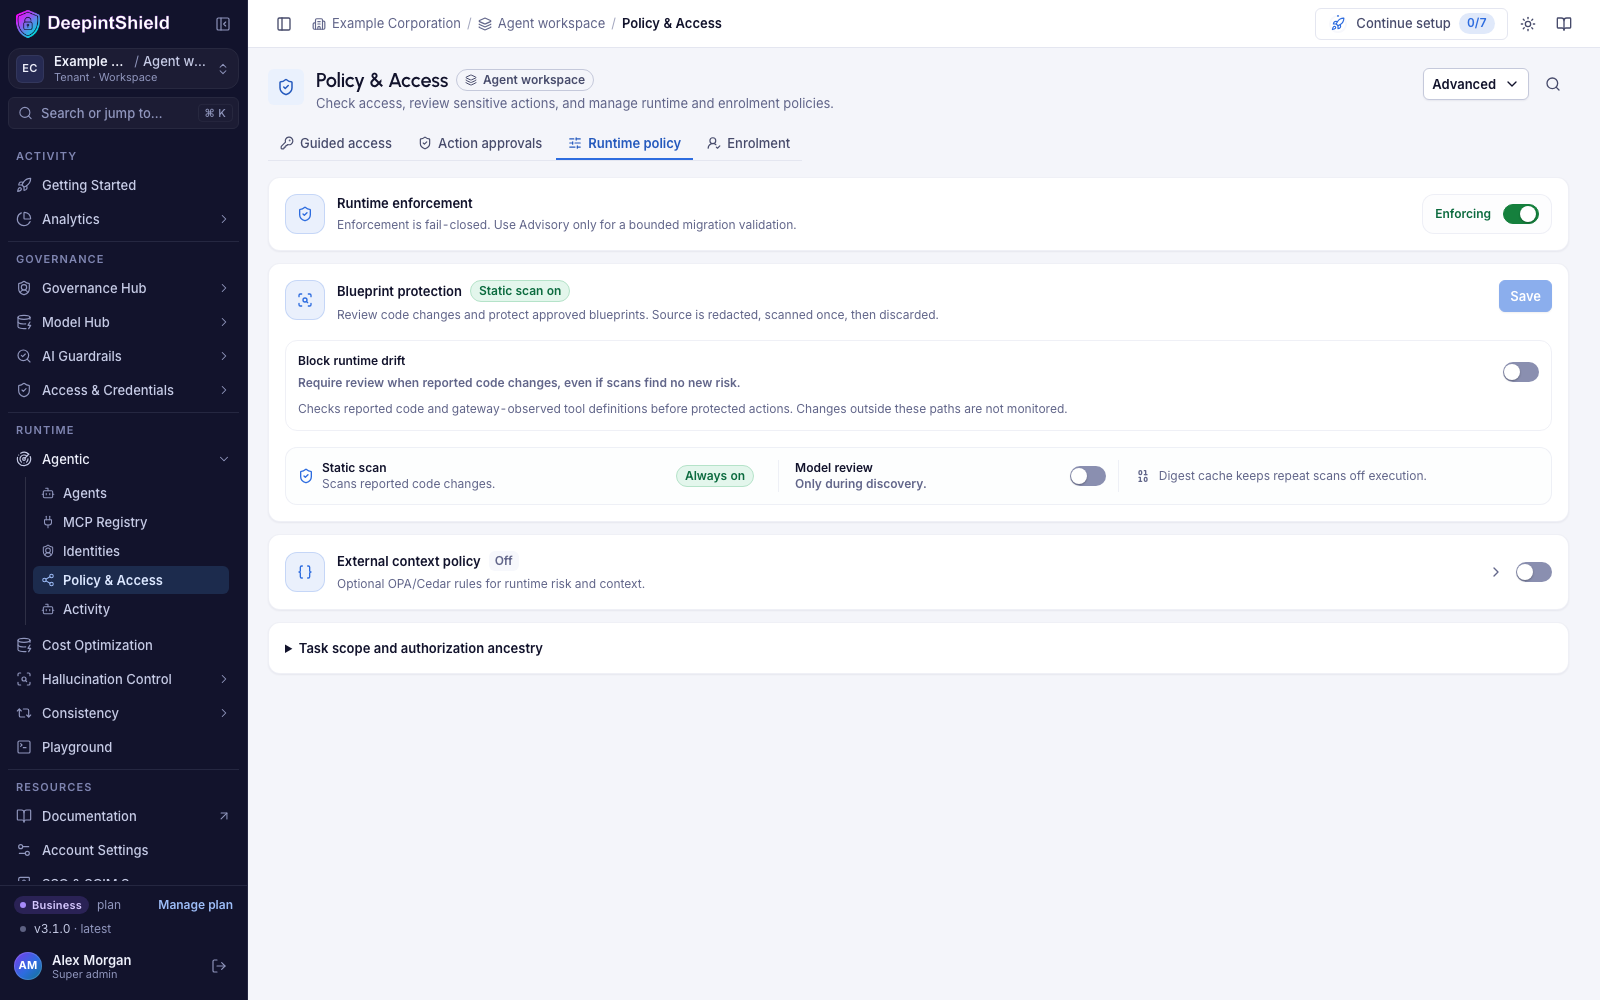The width and height of the screenshot is (1600, 1000).
Task: Expand External context policy chevron
Action: (1496, 572)
